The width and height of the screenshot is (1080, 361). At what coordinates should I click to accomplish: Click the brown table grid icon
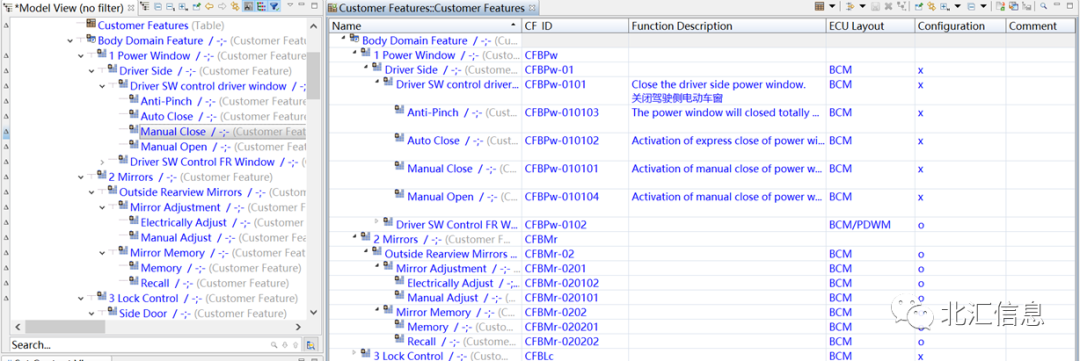point(820,6)
